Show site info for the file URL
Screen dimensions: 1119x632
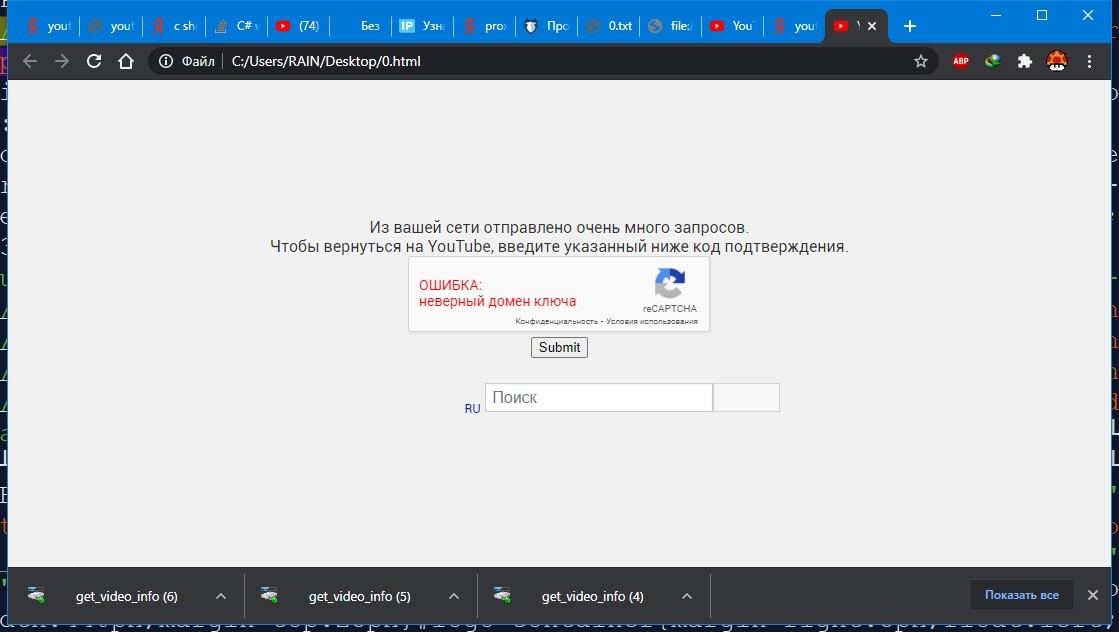(x=166, y=61)
